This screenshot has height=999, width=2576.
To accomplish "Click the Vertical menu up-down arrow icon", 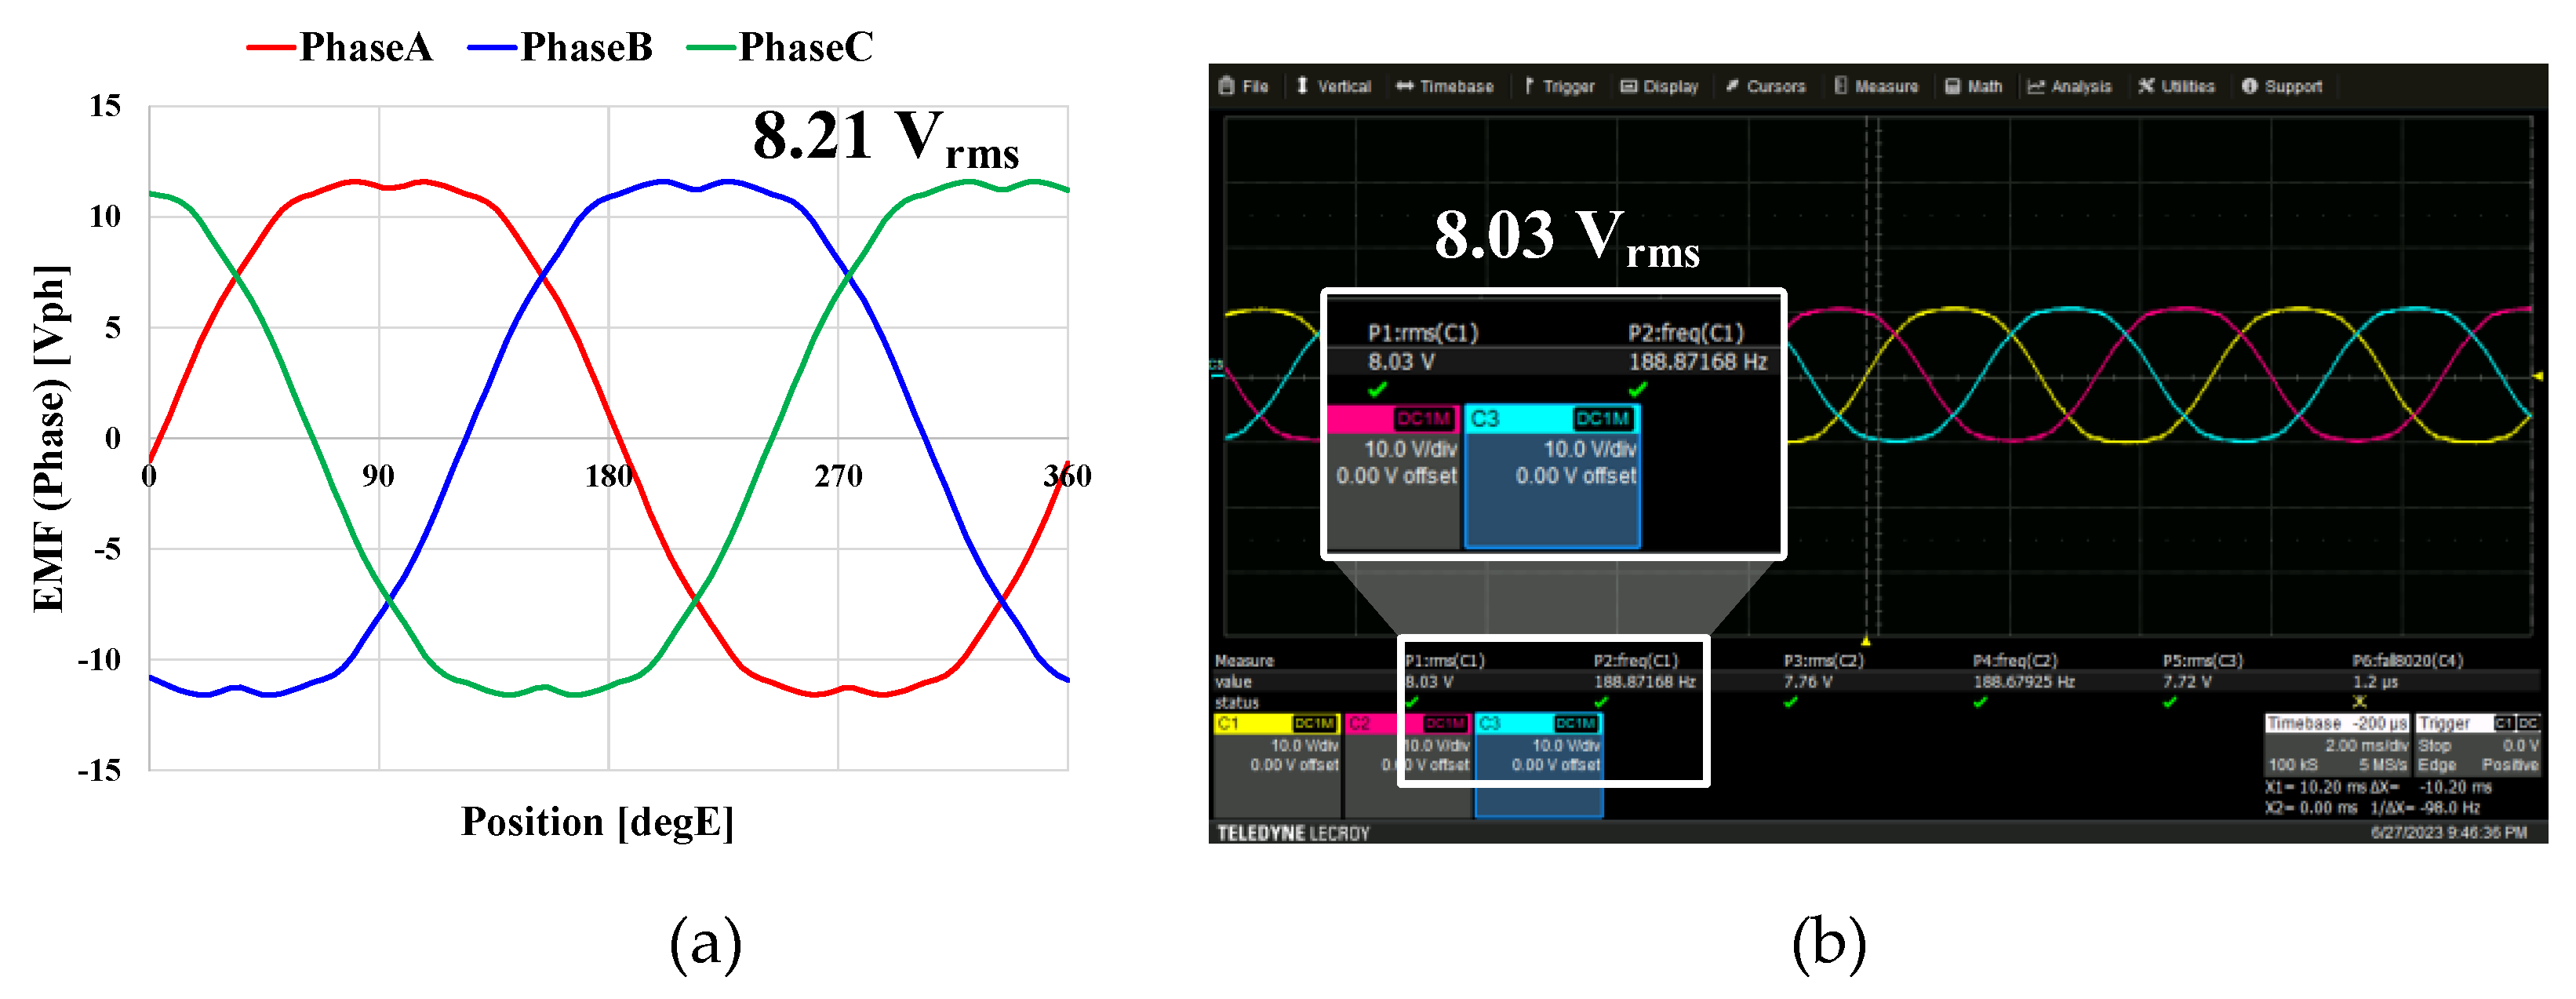I will click(1302, 86).
